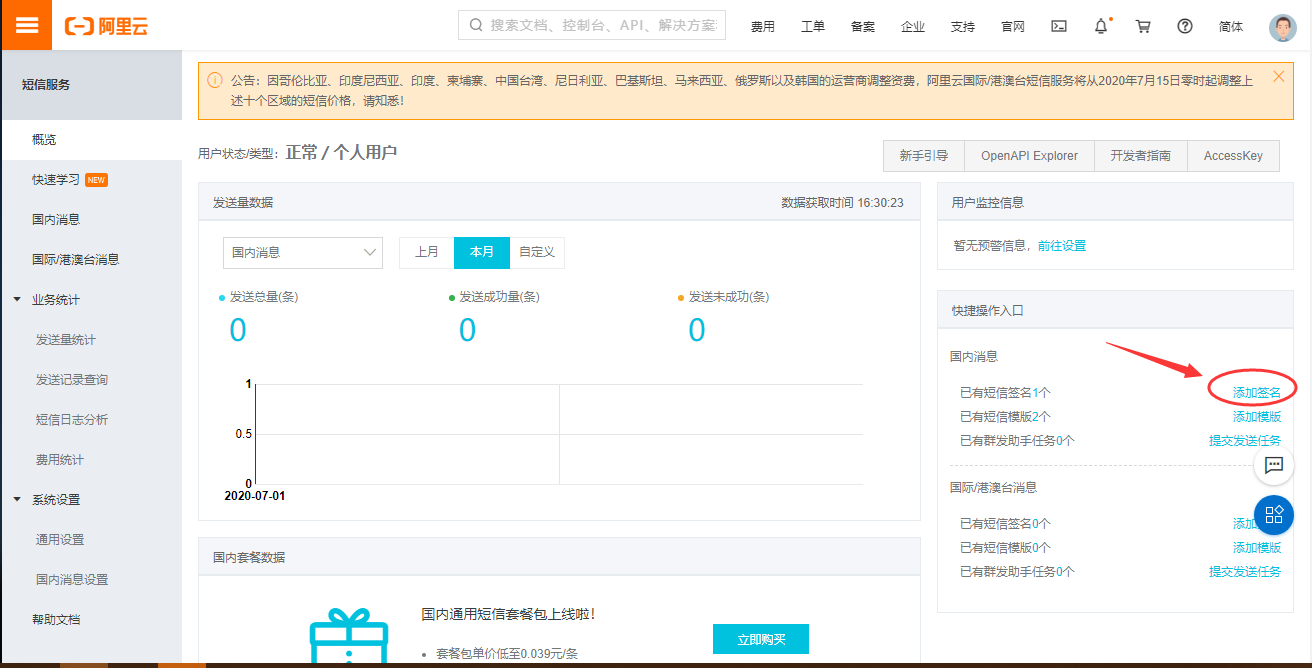
Task: Open 费用 in top navigation
Action: tap(763, 27)
